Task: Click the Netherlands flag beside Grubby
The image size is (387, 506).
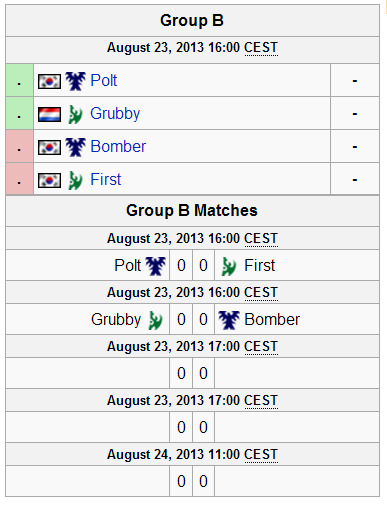Action: (x=49, y=114)
